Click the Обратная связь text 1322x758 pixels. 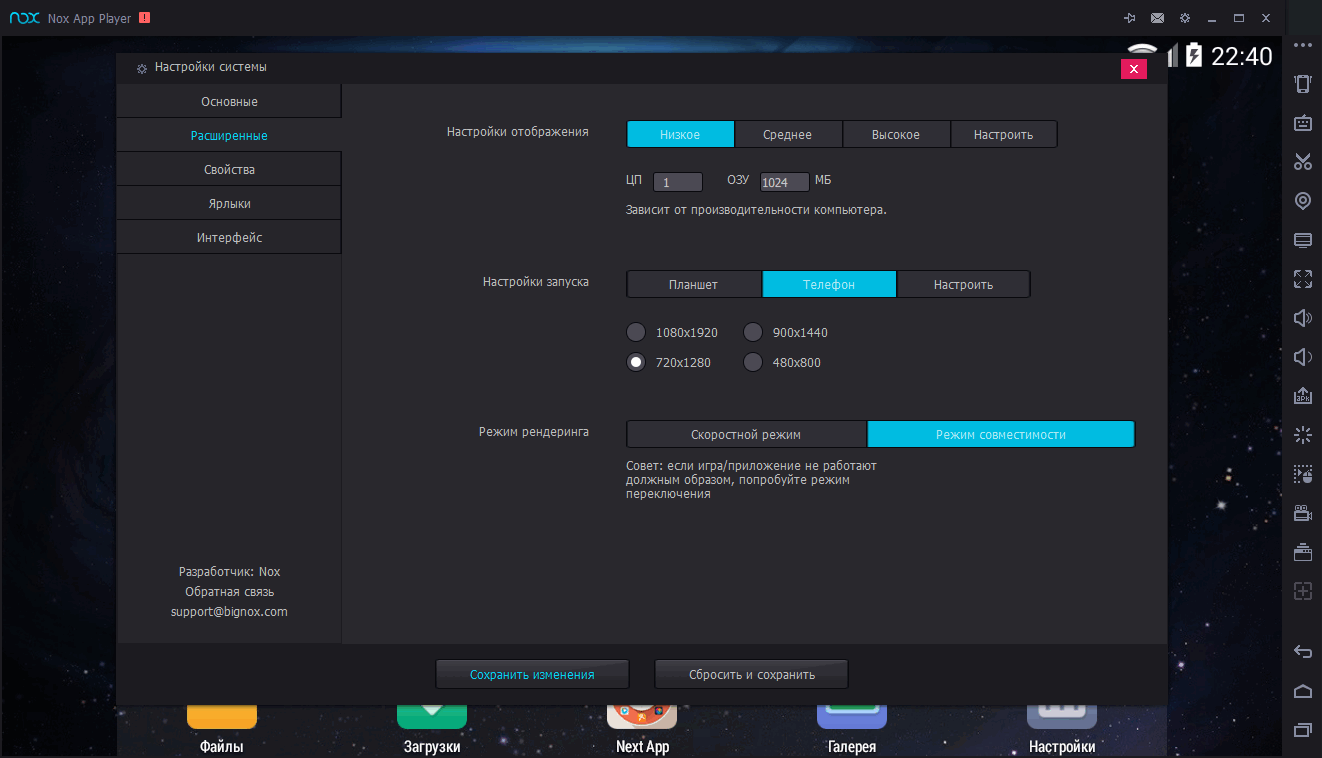coord(229,591)
